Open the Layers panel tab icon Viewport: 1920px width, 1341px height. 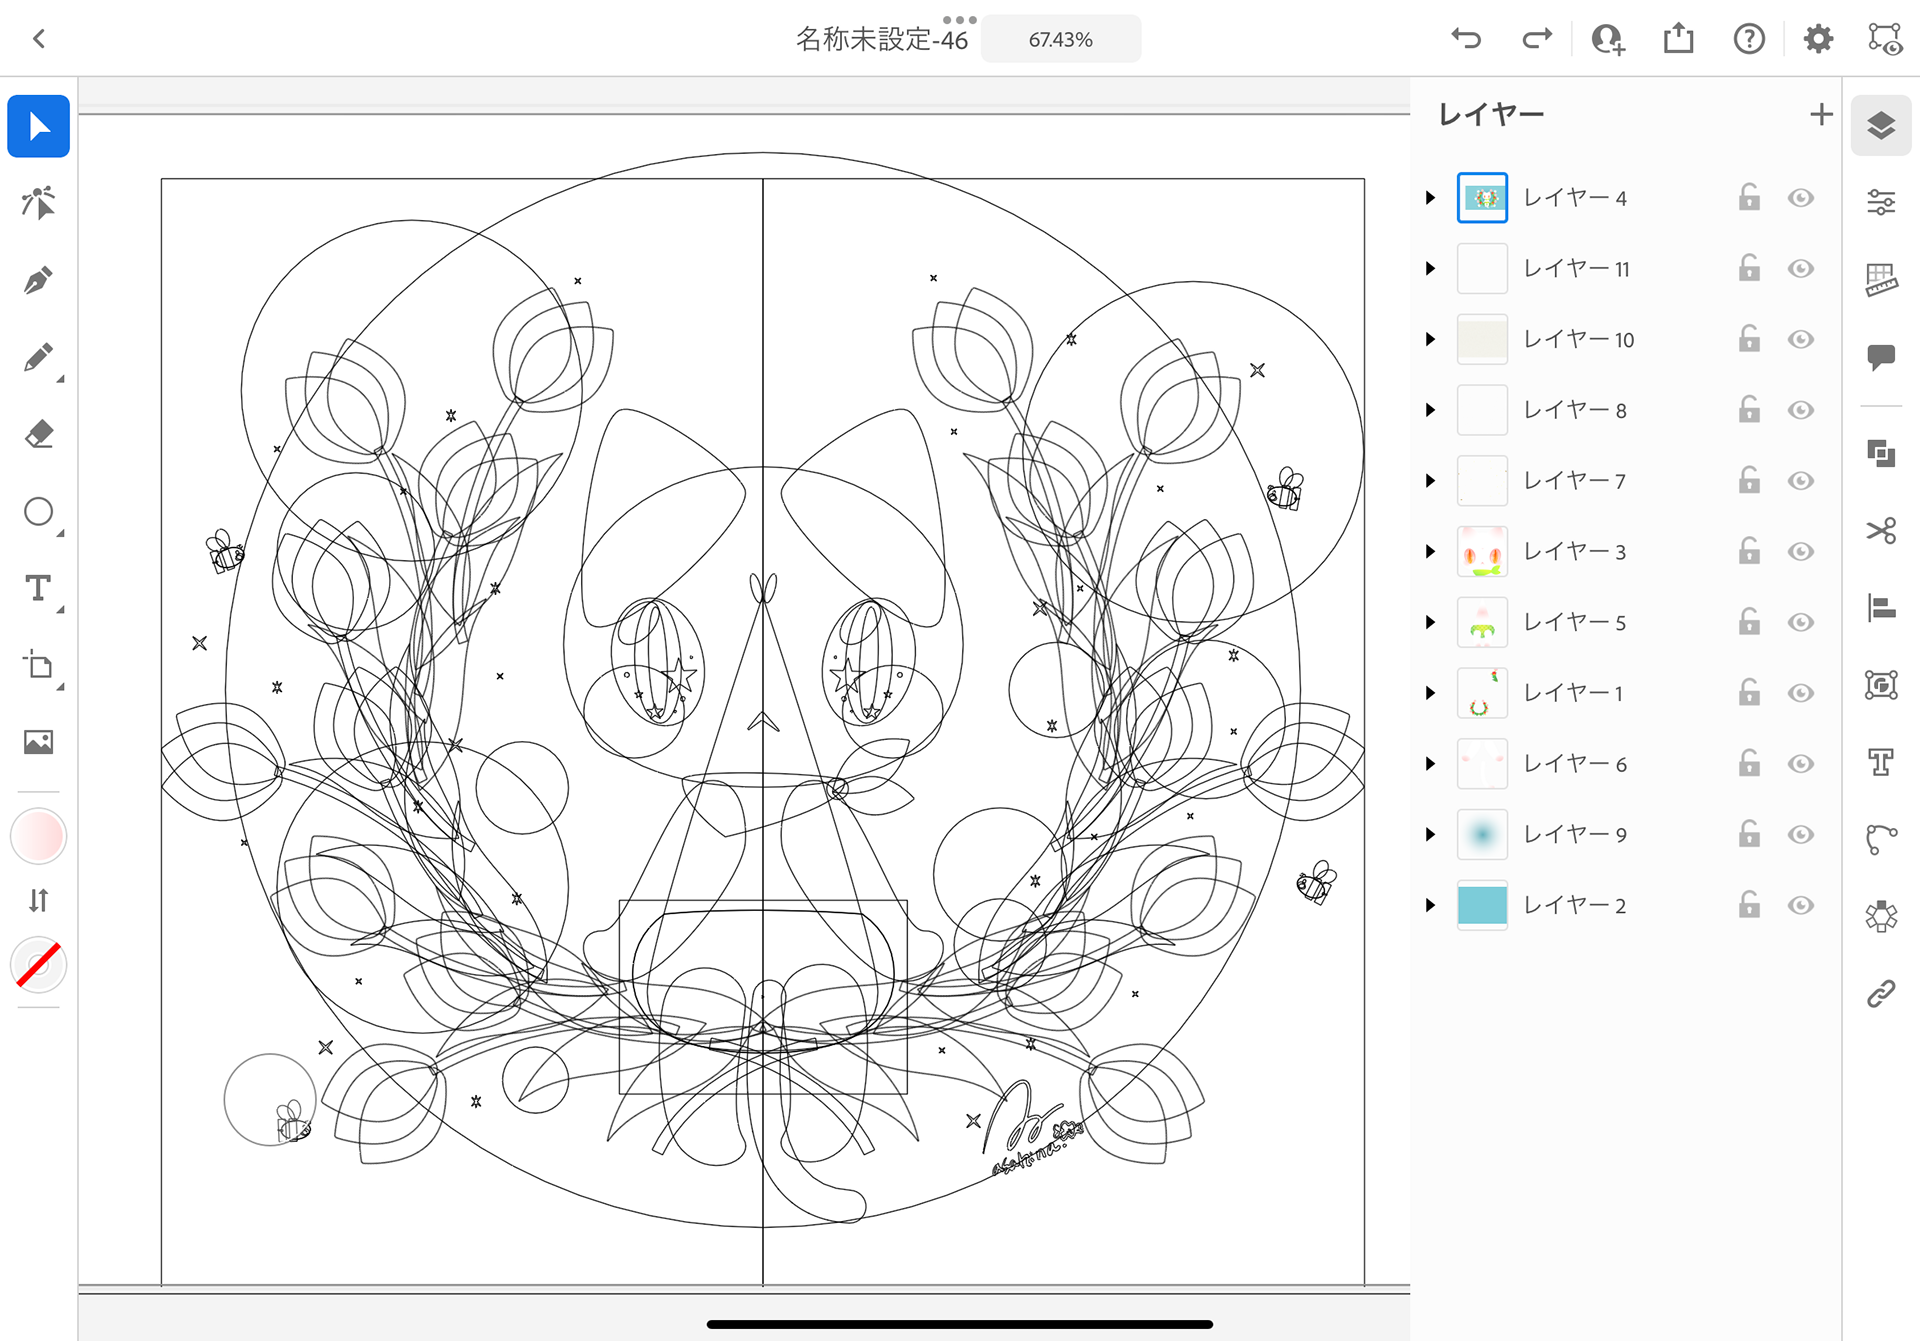point(1881,126)
